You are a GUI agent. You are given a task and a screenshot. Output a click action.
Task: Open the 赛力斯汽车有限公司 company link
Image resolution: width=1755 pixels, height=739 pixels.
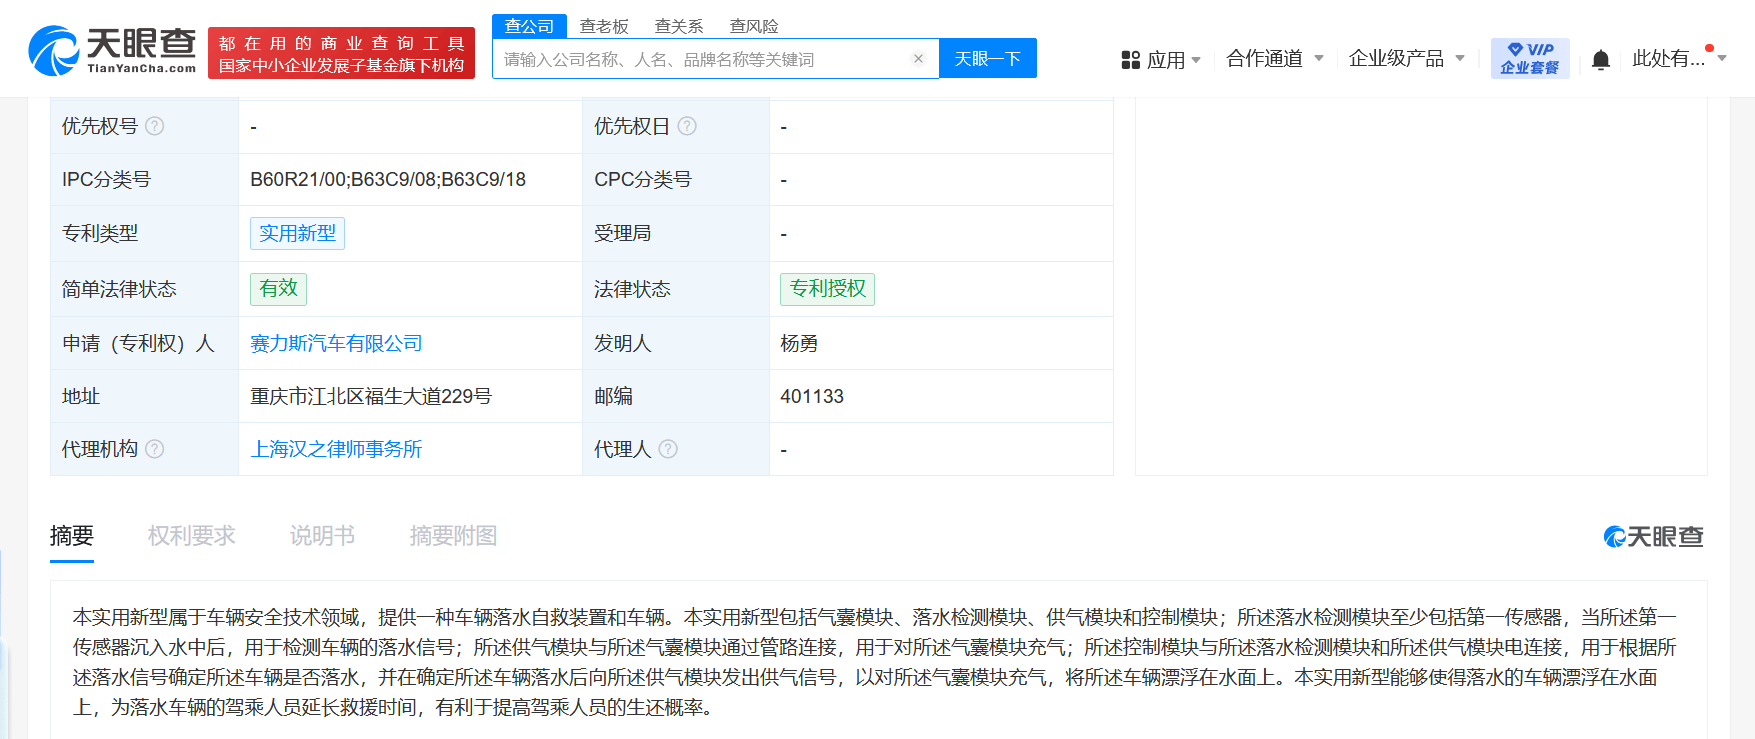(x=336, y=343)
